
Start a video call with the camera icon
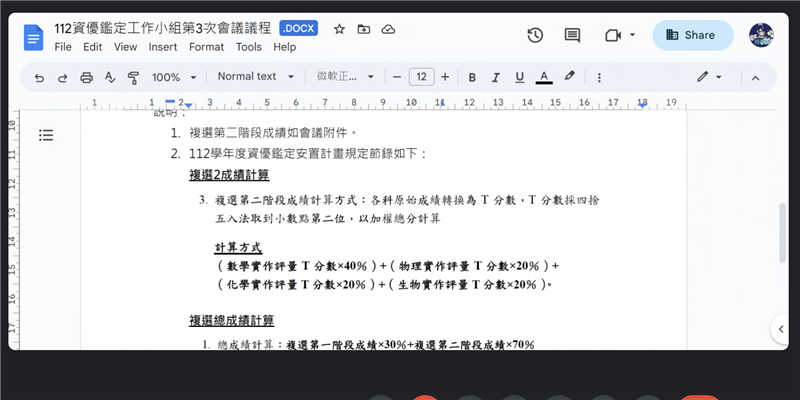coord(613,35)
